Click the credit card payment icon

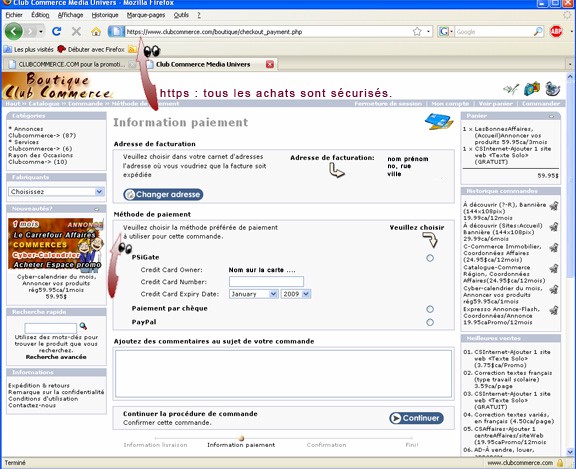point(439,122)
